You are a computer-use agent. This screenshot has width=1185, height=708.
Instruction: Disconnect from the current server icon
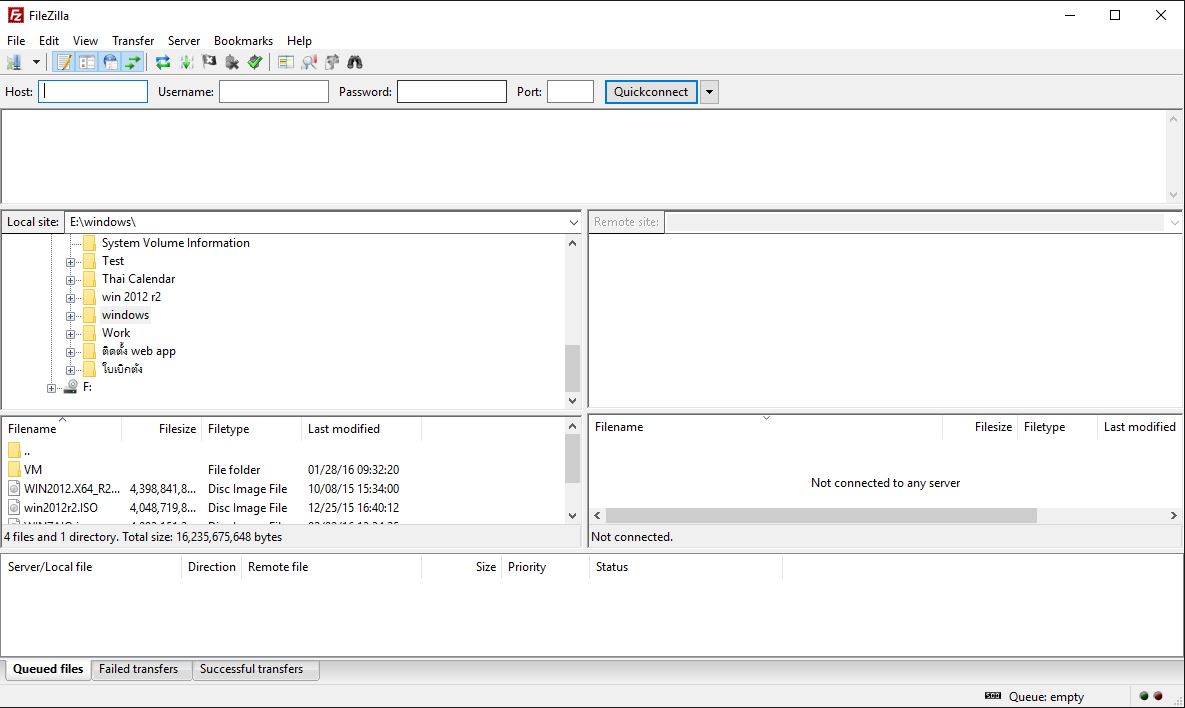pyautogui.click(x=232, y=62)
